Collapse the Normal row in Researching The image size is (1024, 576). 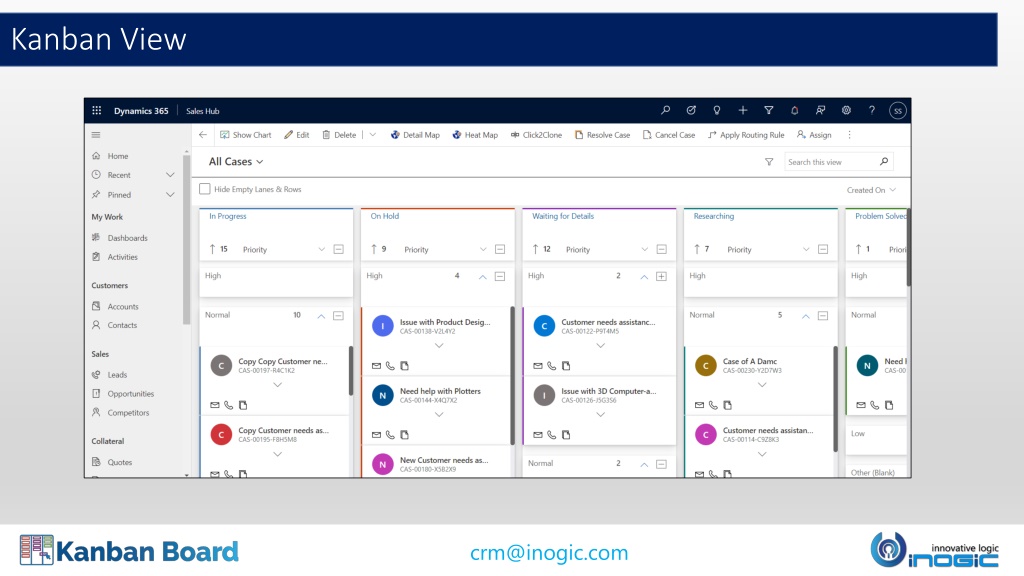(x=823, y=315)
